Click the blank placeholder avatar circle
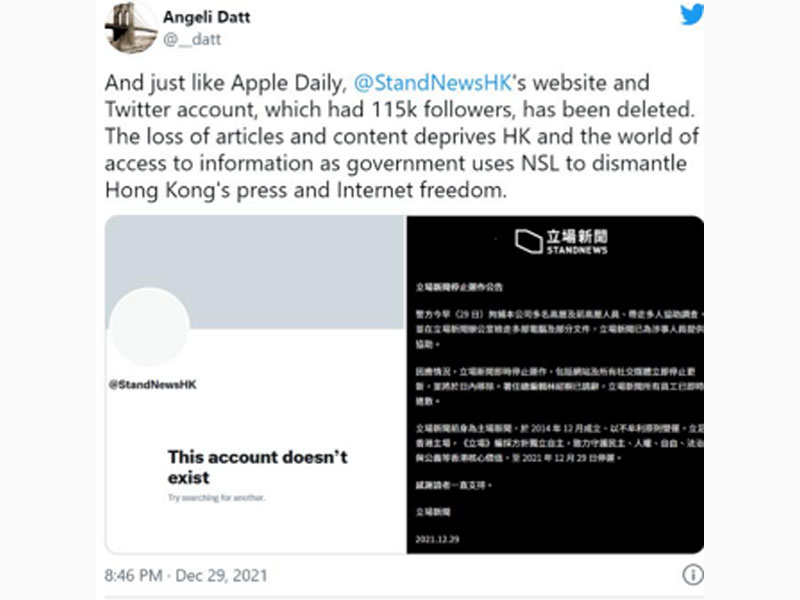Viewport: 800px width, 600px height. click(149, 327)
